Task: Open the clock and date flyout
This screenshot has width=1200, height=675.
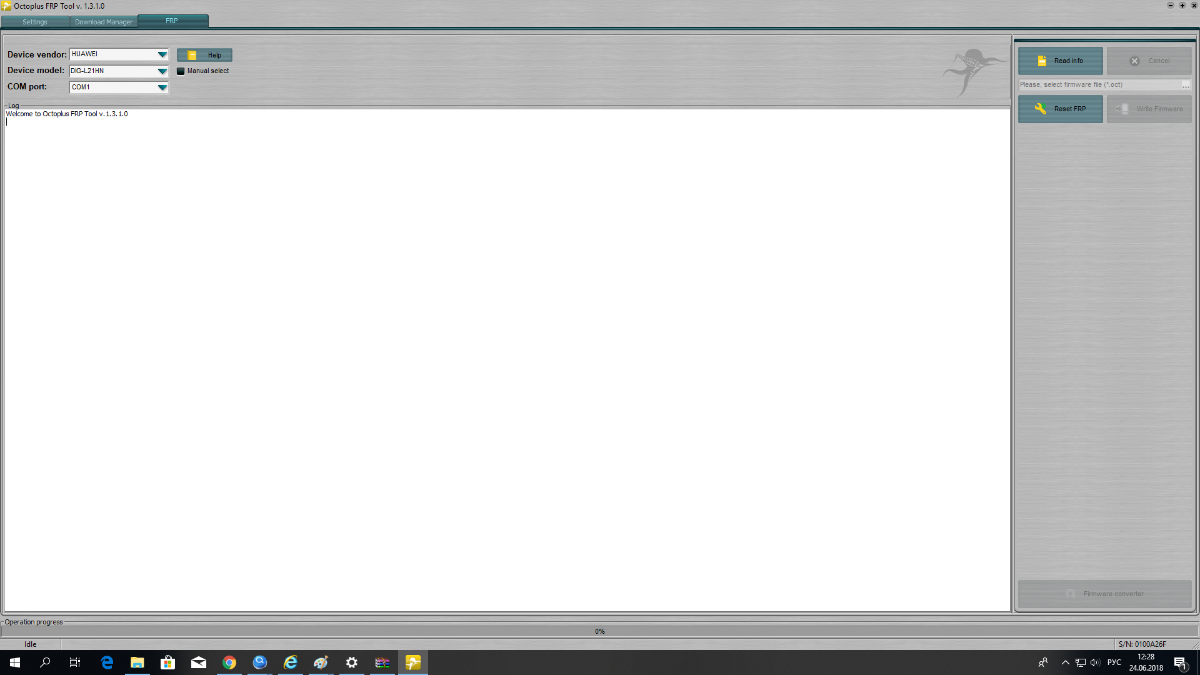Action: click(x=1145, y=662)
